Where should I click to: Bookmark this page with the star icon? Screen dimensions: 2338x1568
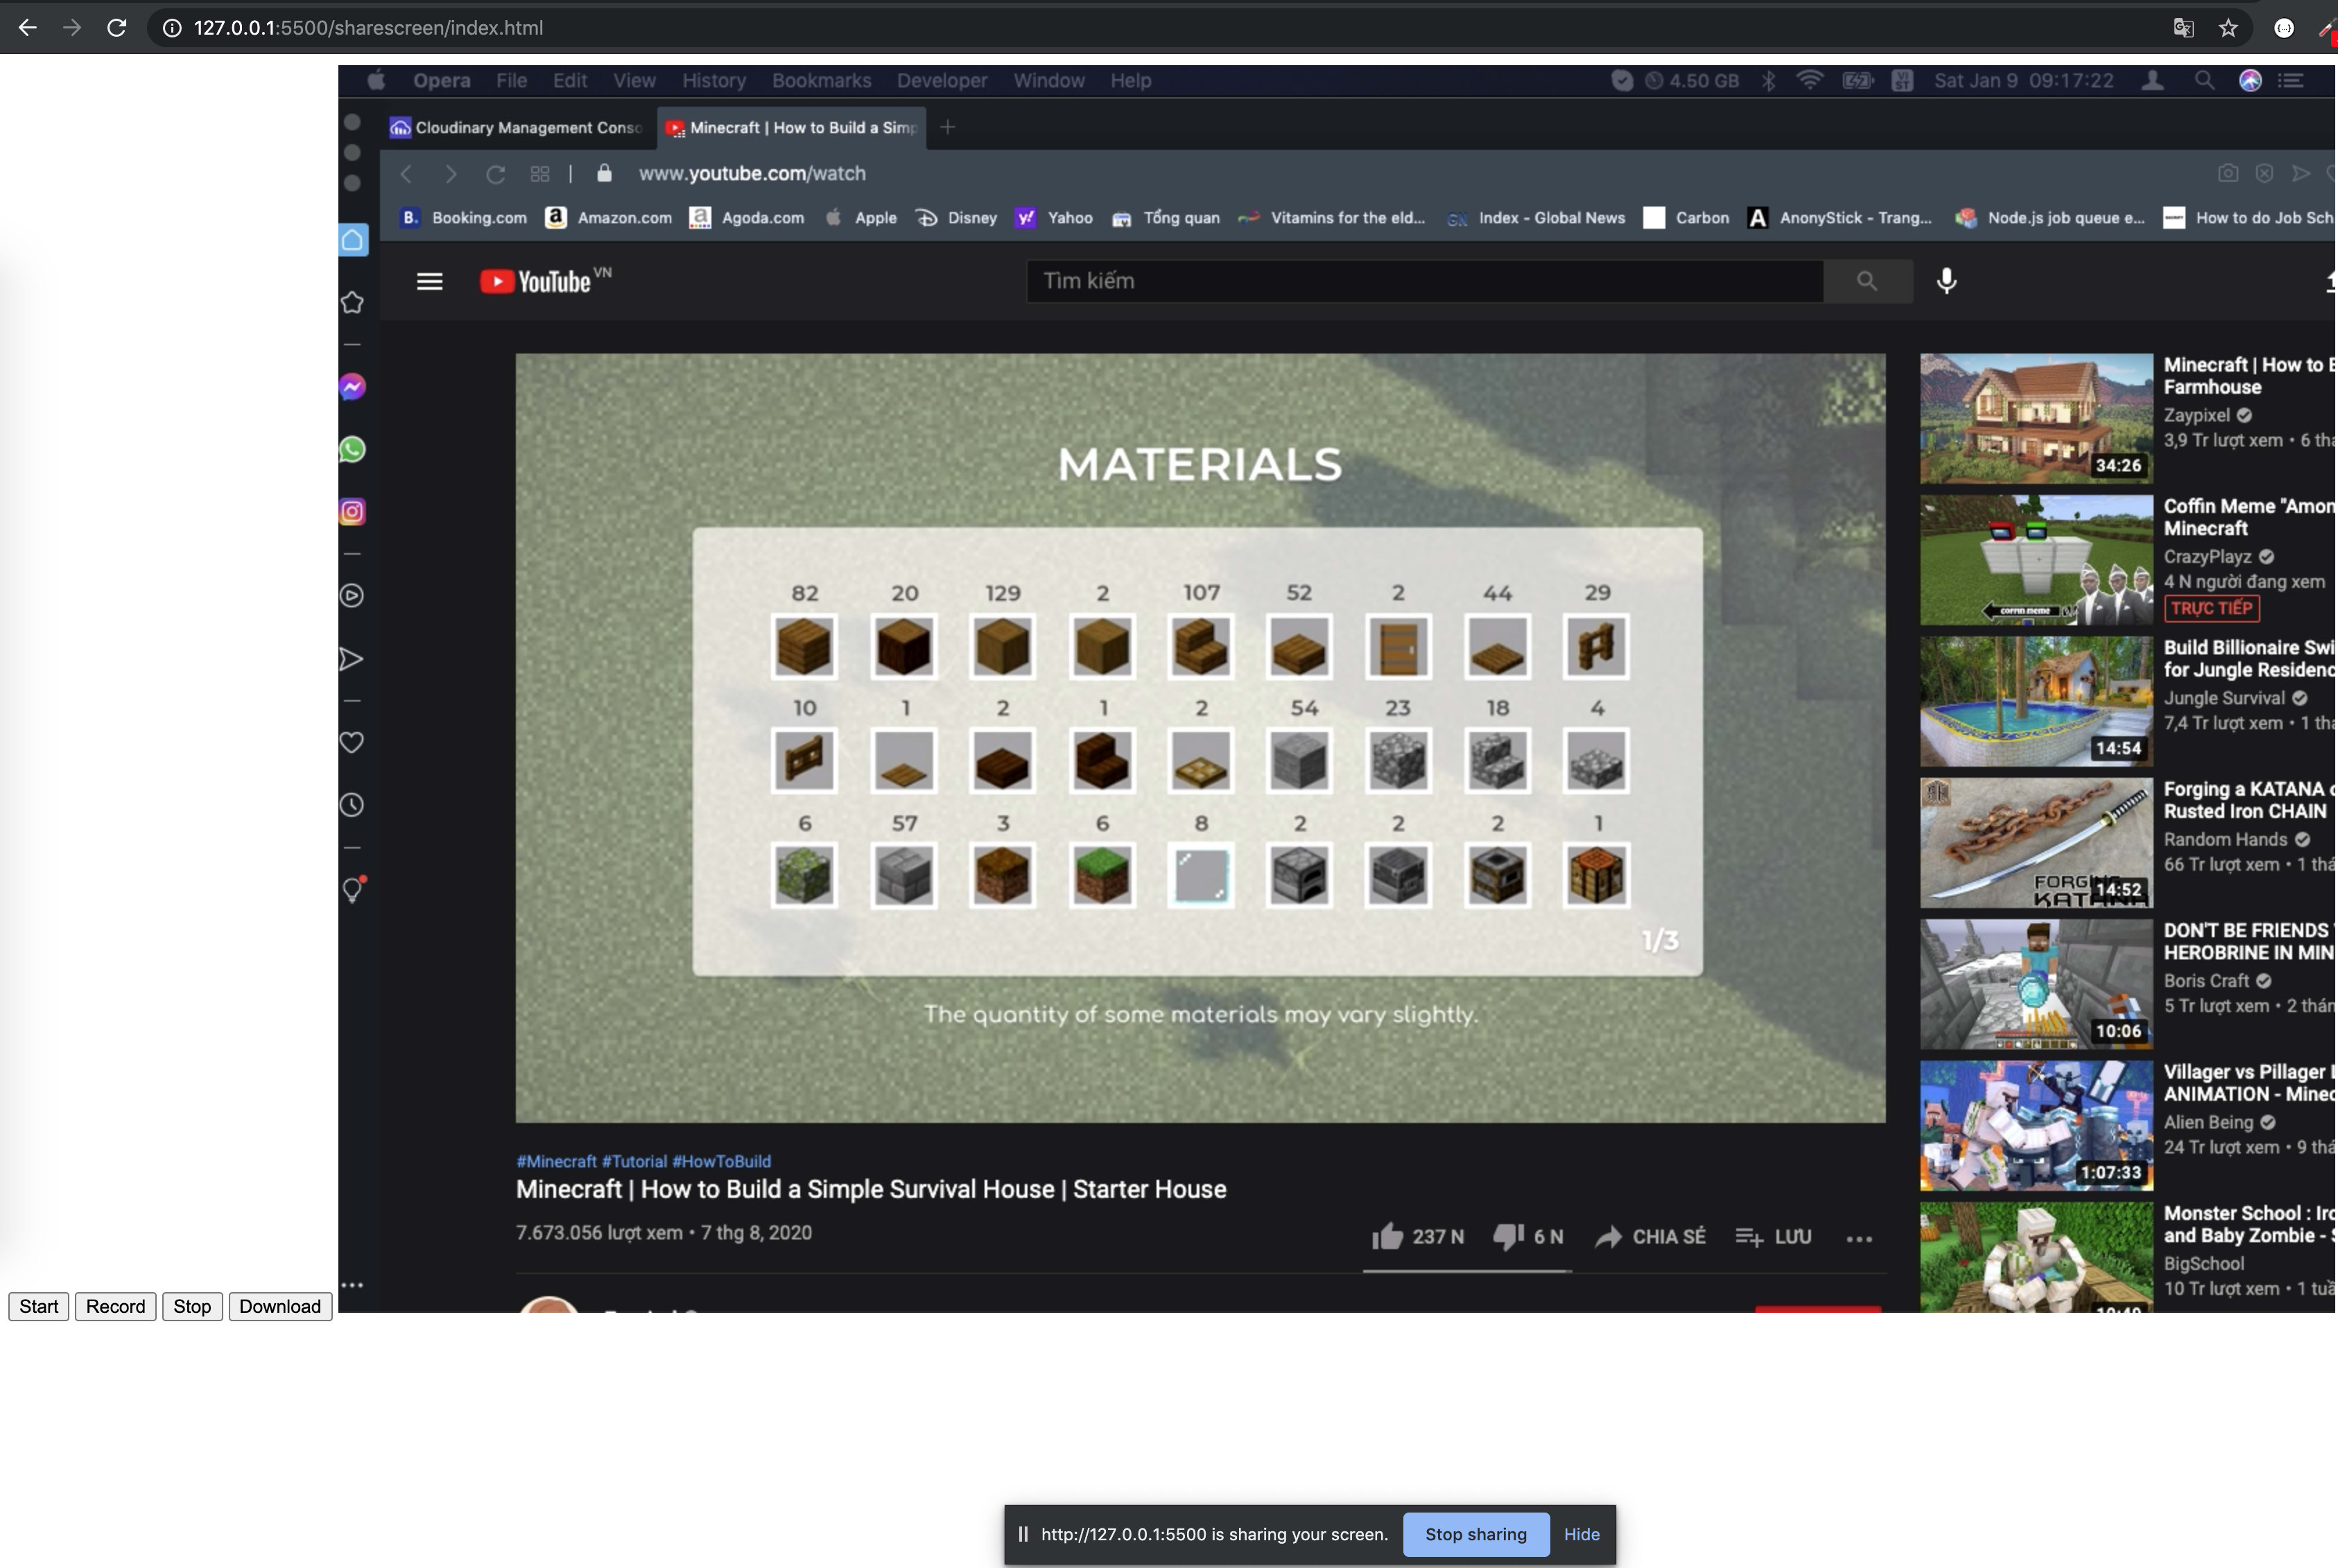2228,28
